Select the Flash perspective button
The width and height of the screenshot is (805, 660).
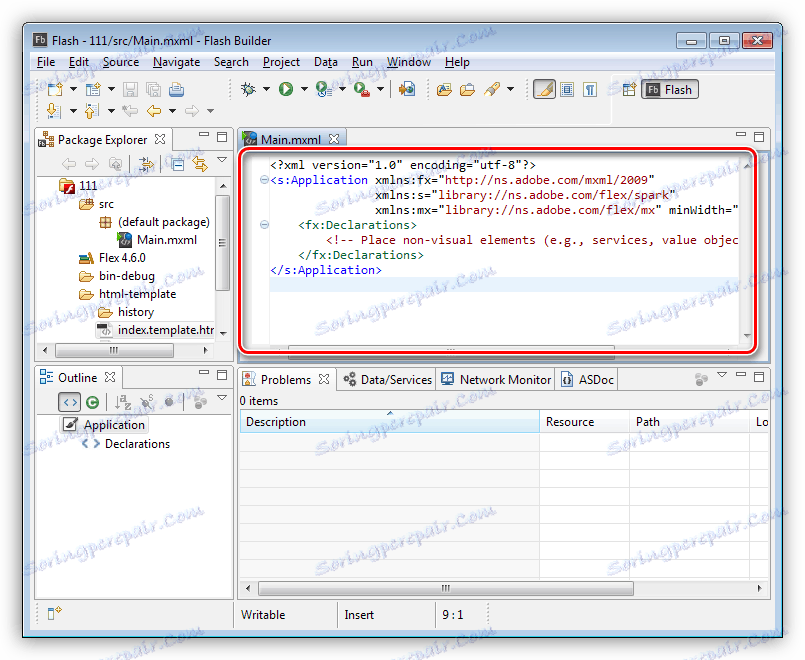pos(669,90)
